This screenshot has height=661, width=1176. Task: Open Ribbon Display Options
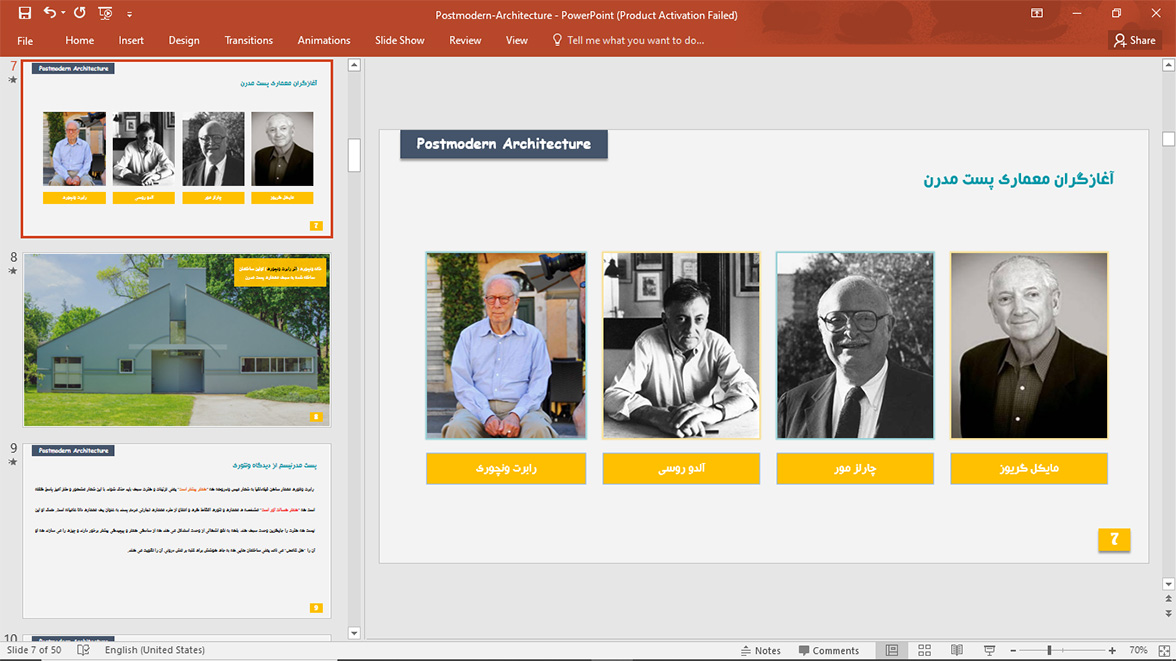[x=1037, y=13]
